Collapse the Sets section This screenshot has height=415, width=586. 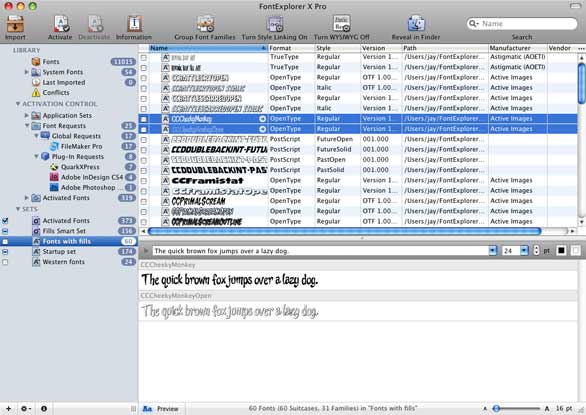pyautogui.click(x=18, y=209)
